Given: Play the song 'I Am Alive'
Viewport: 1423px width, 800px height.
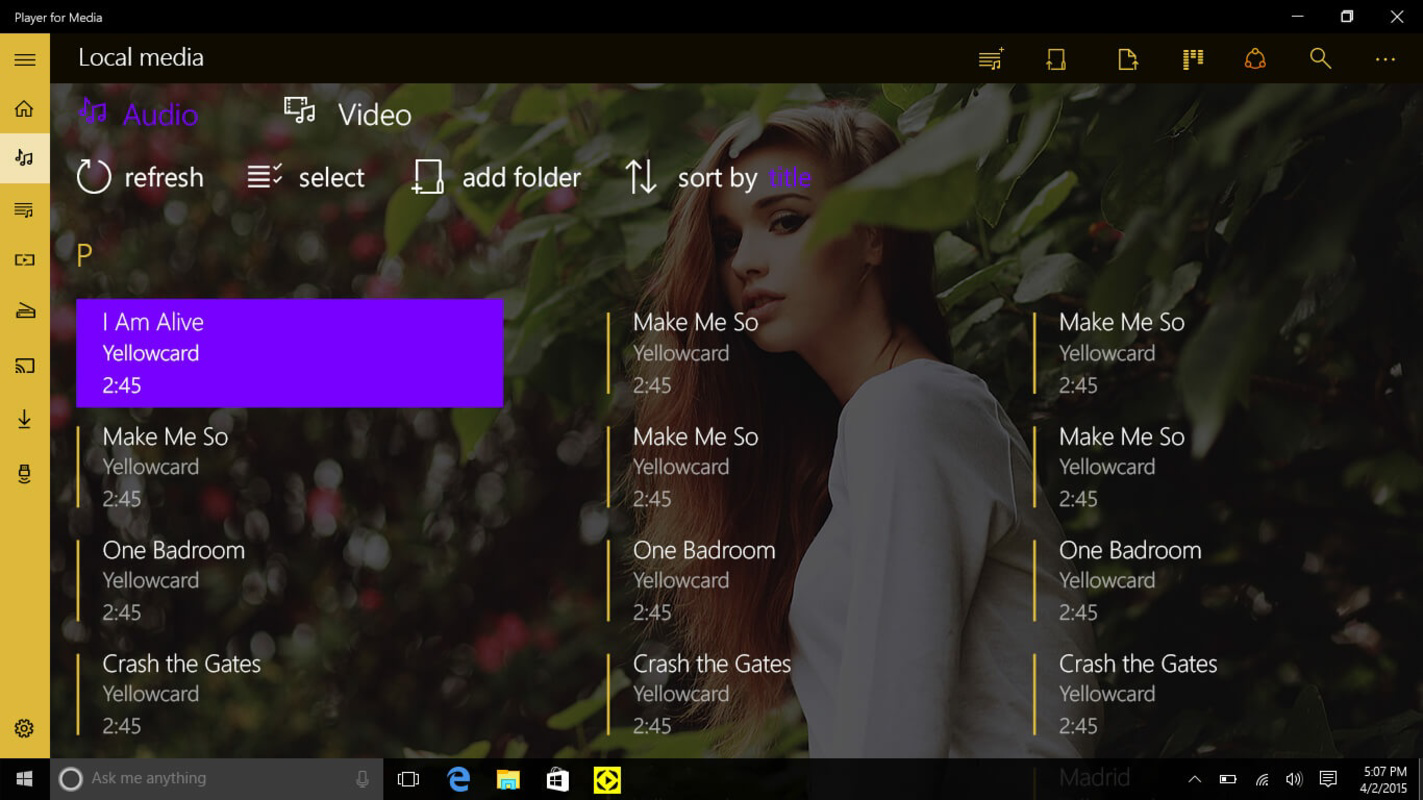Looking at the screenshot, I should 290,353.
